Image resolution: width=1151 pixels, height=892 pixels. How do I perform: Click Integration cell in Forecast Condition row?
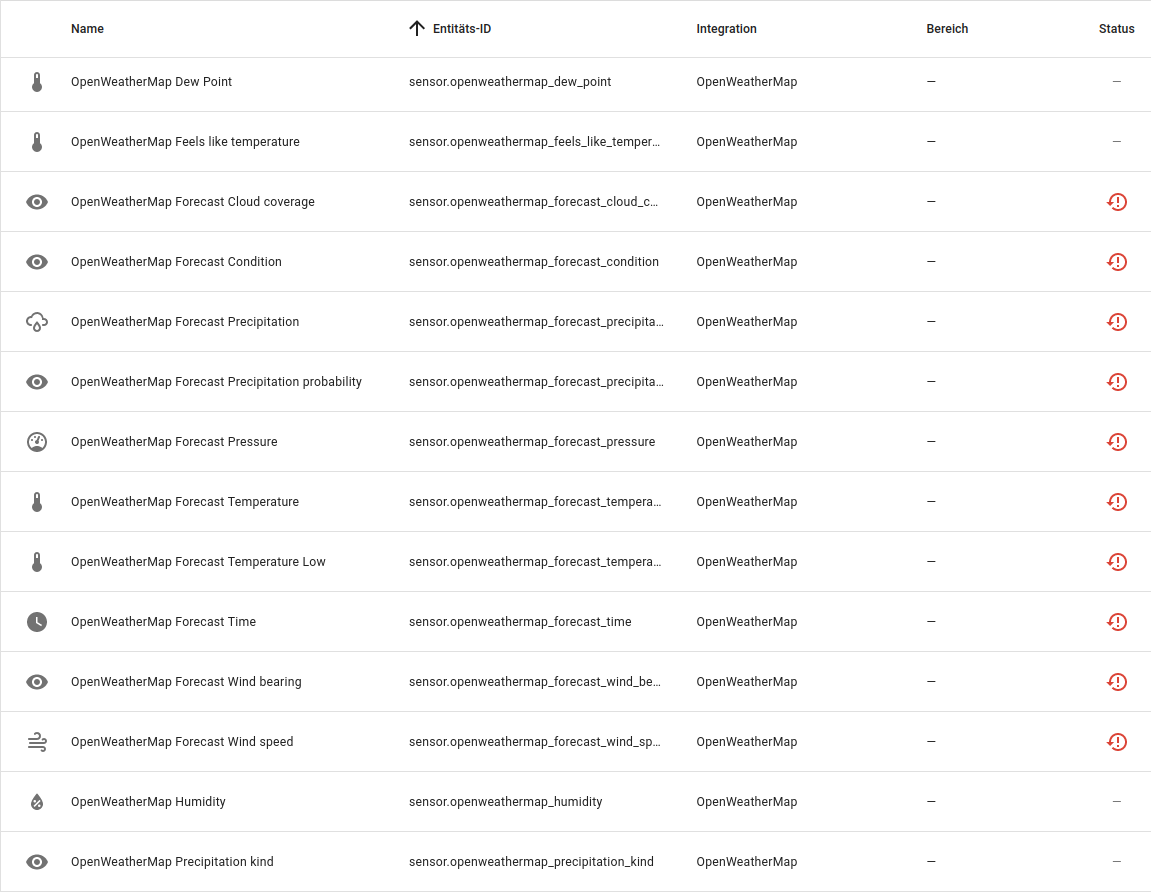tap(747, 262)
